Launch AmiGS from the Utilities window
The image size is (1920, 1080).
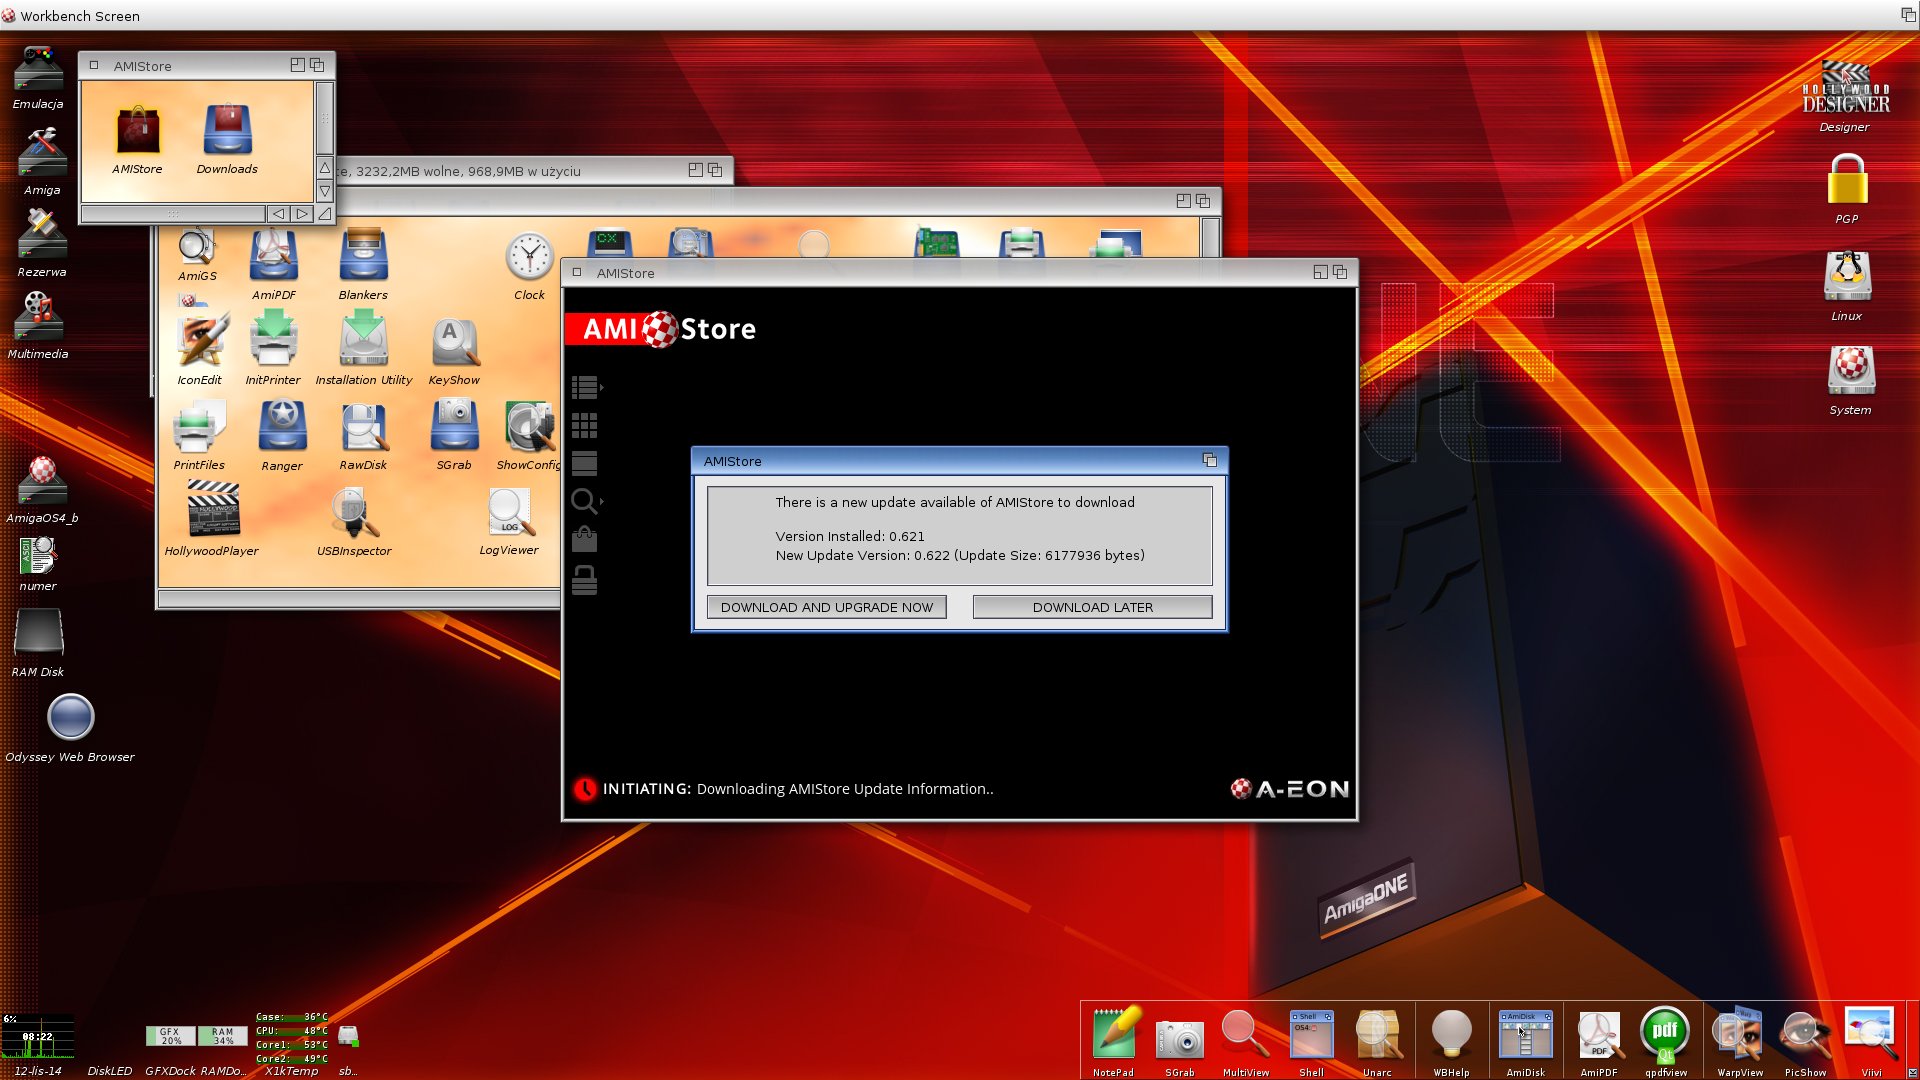(x=197, y=255)
